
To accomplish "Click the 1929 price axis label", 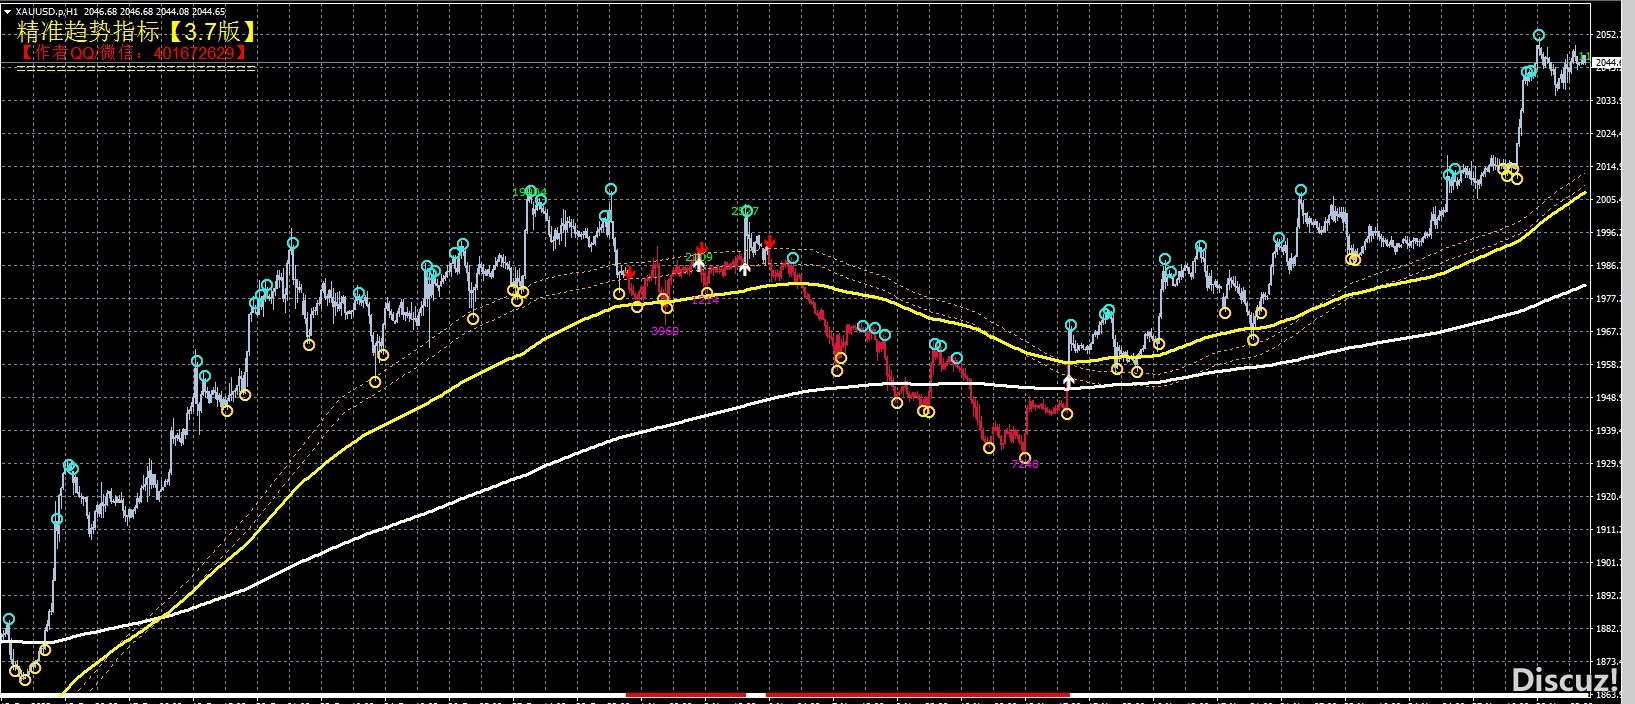I will pyautogui.click(x=1607, y=464).
